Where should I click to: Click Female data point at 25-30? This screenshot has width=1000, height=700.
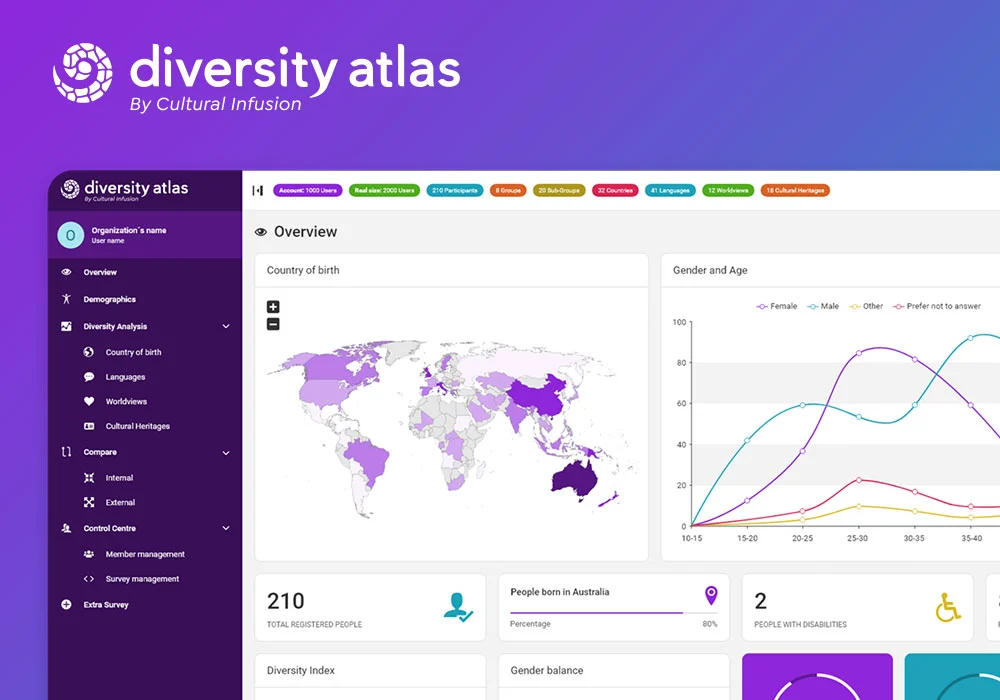tap(858, 353)
